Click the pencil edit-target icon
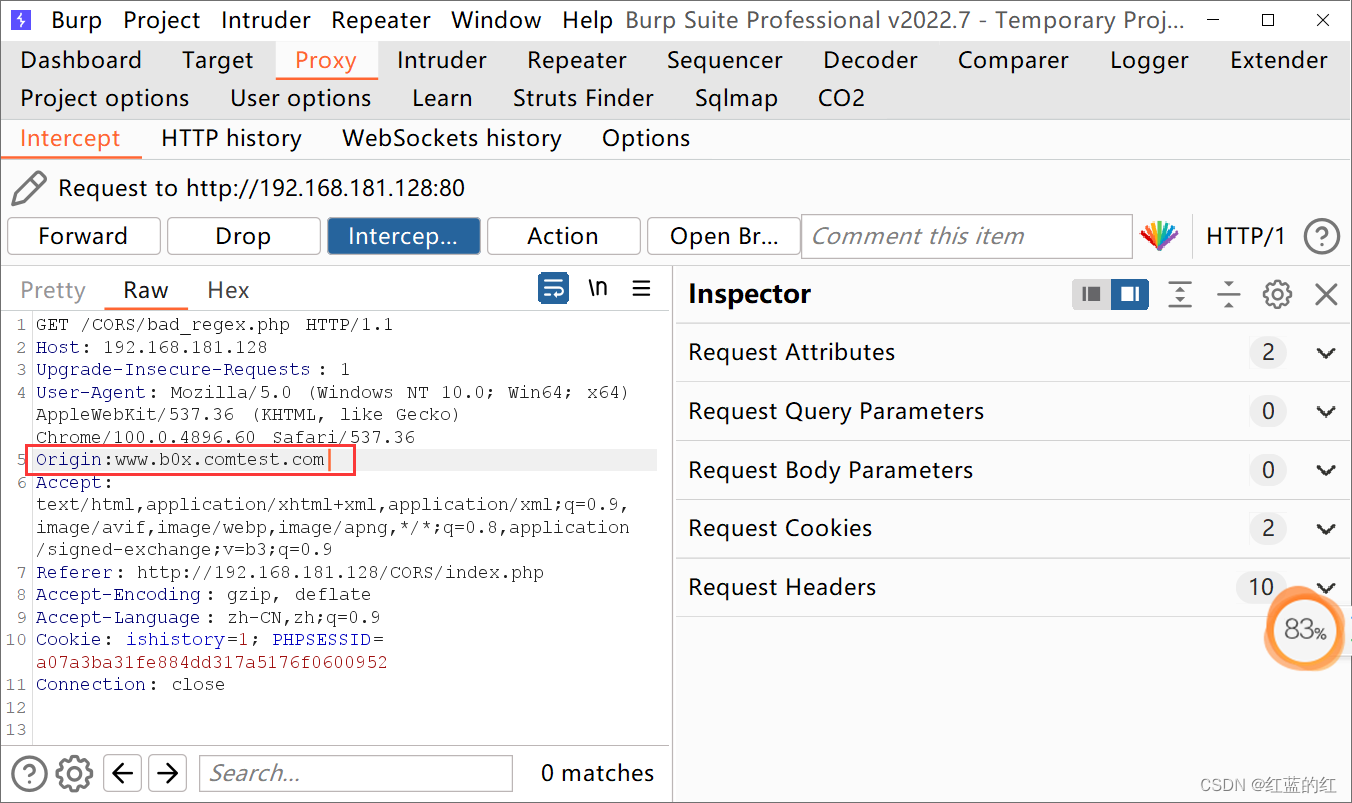 point(29,188)
